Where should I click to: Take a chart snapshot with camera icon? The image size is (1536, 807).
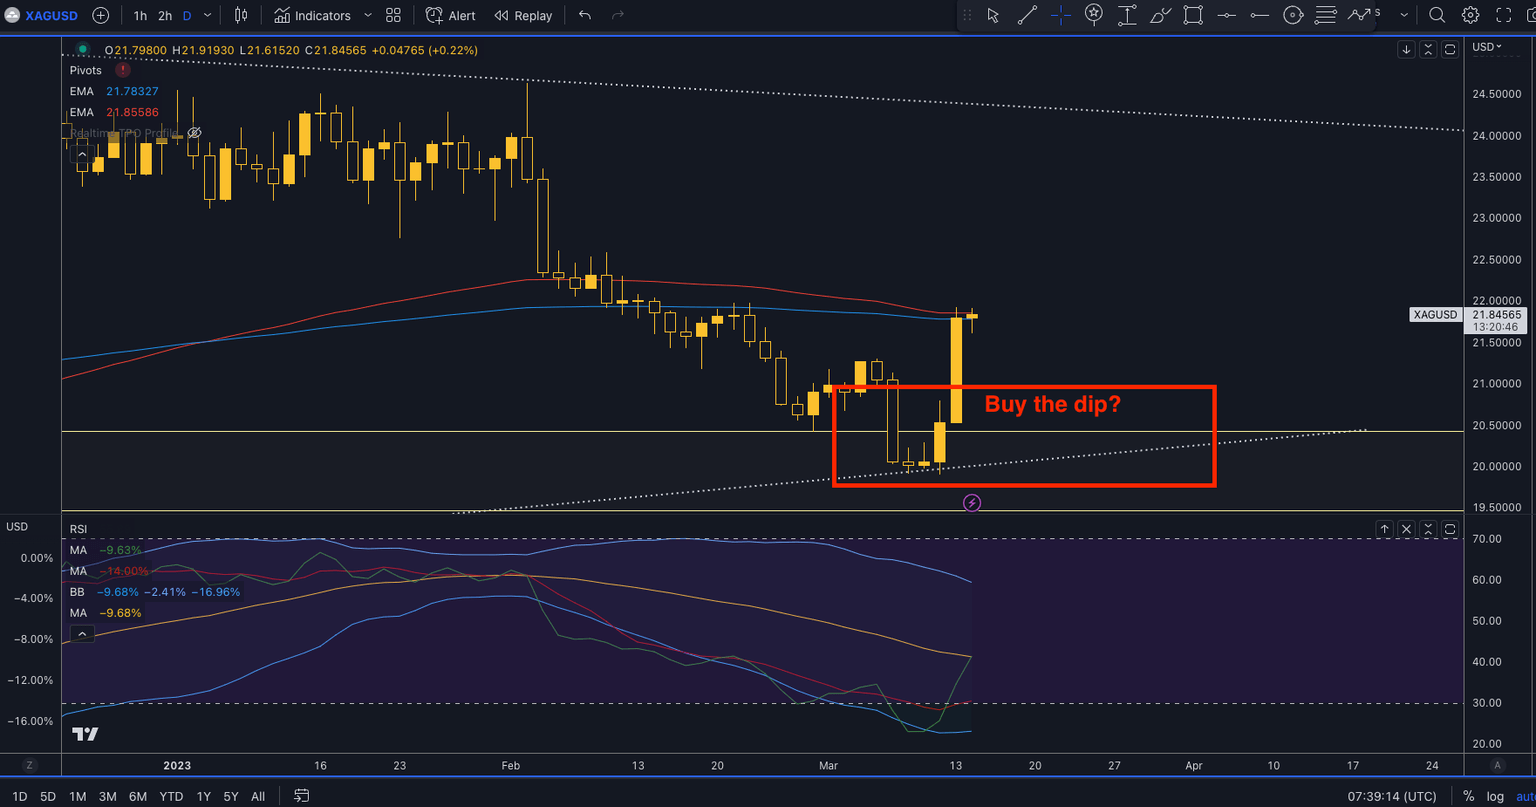pos(1533,15)
